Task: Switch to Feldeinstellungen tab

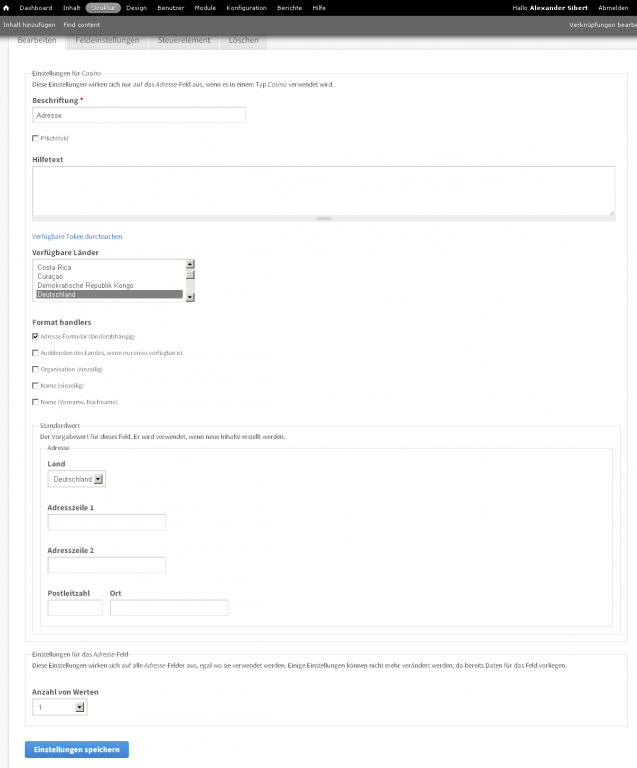Action: click(106, 40)
